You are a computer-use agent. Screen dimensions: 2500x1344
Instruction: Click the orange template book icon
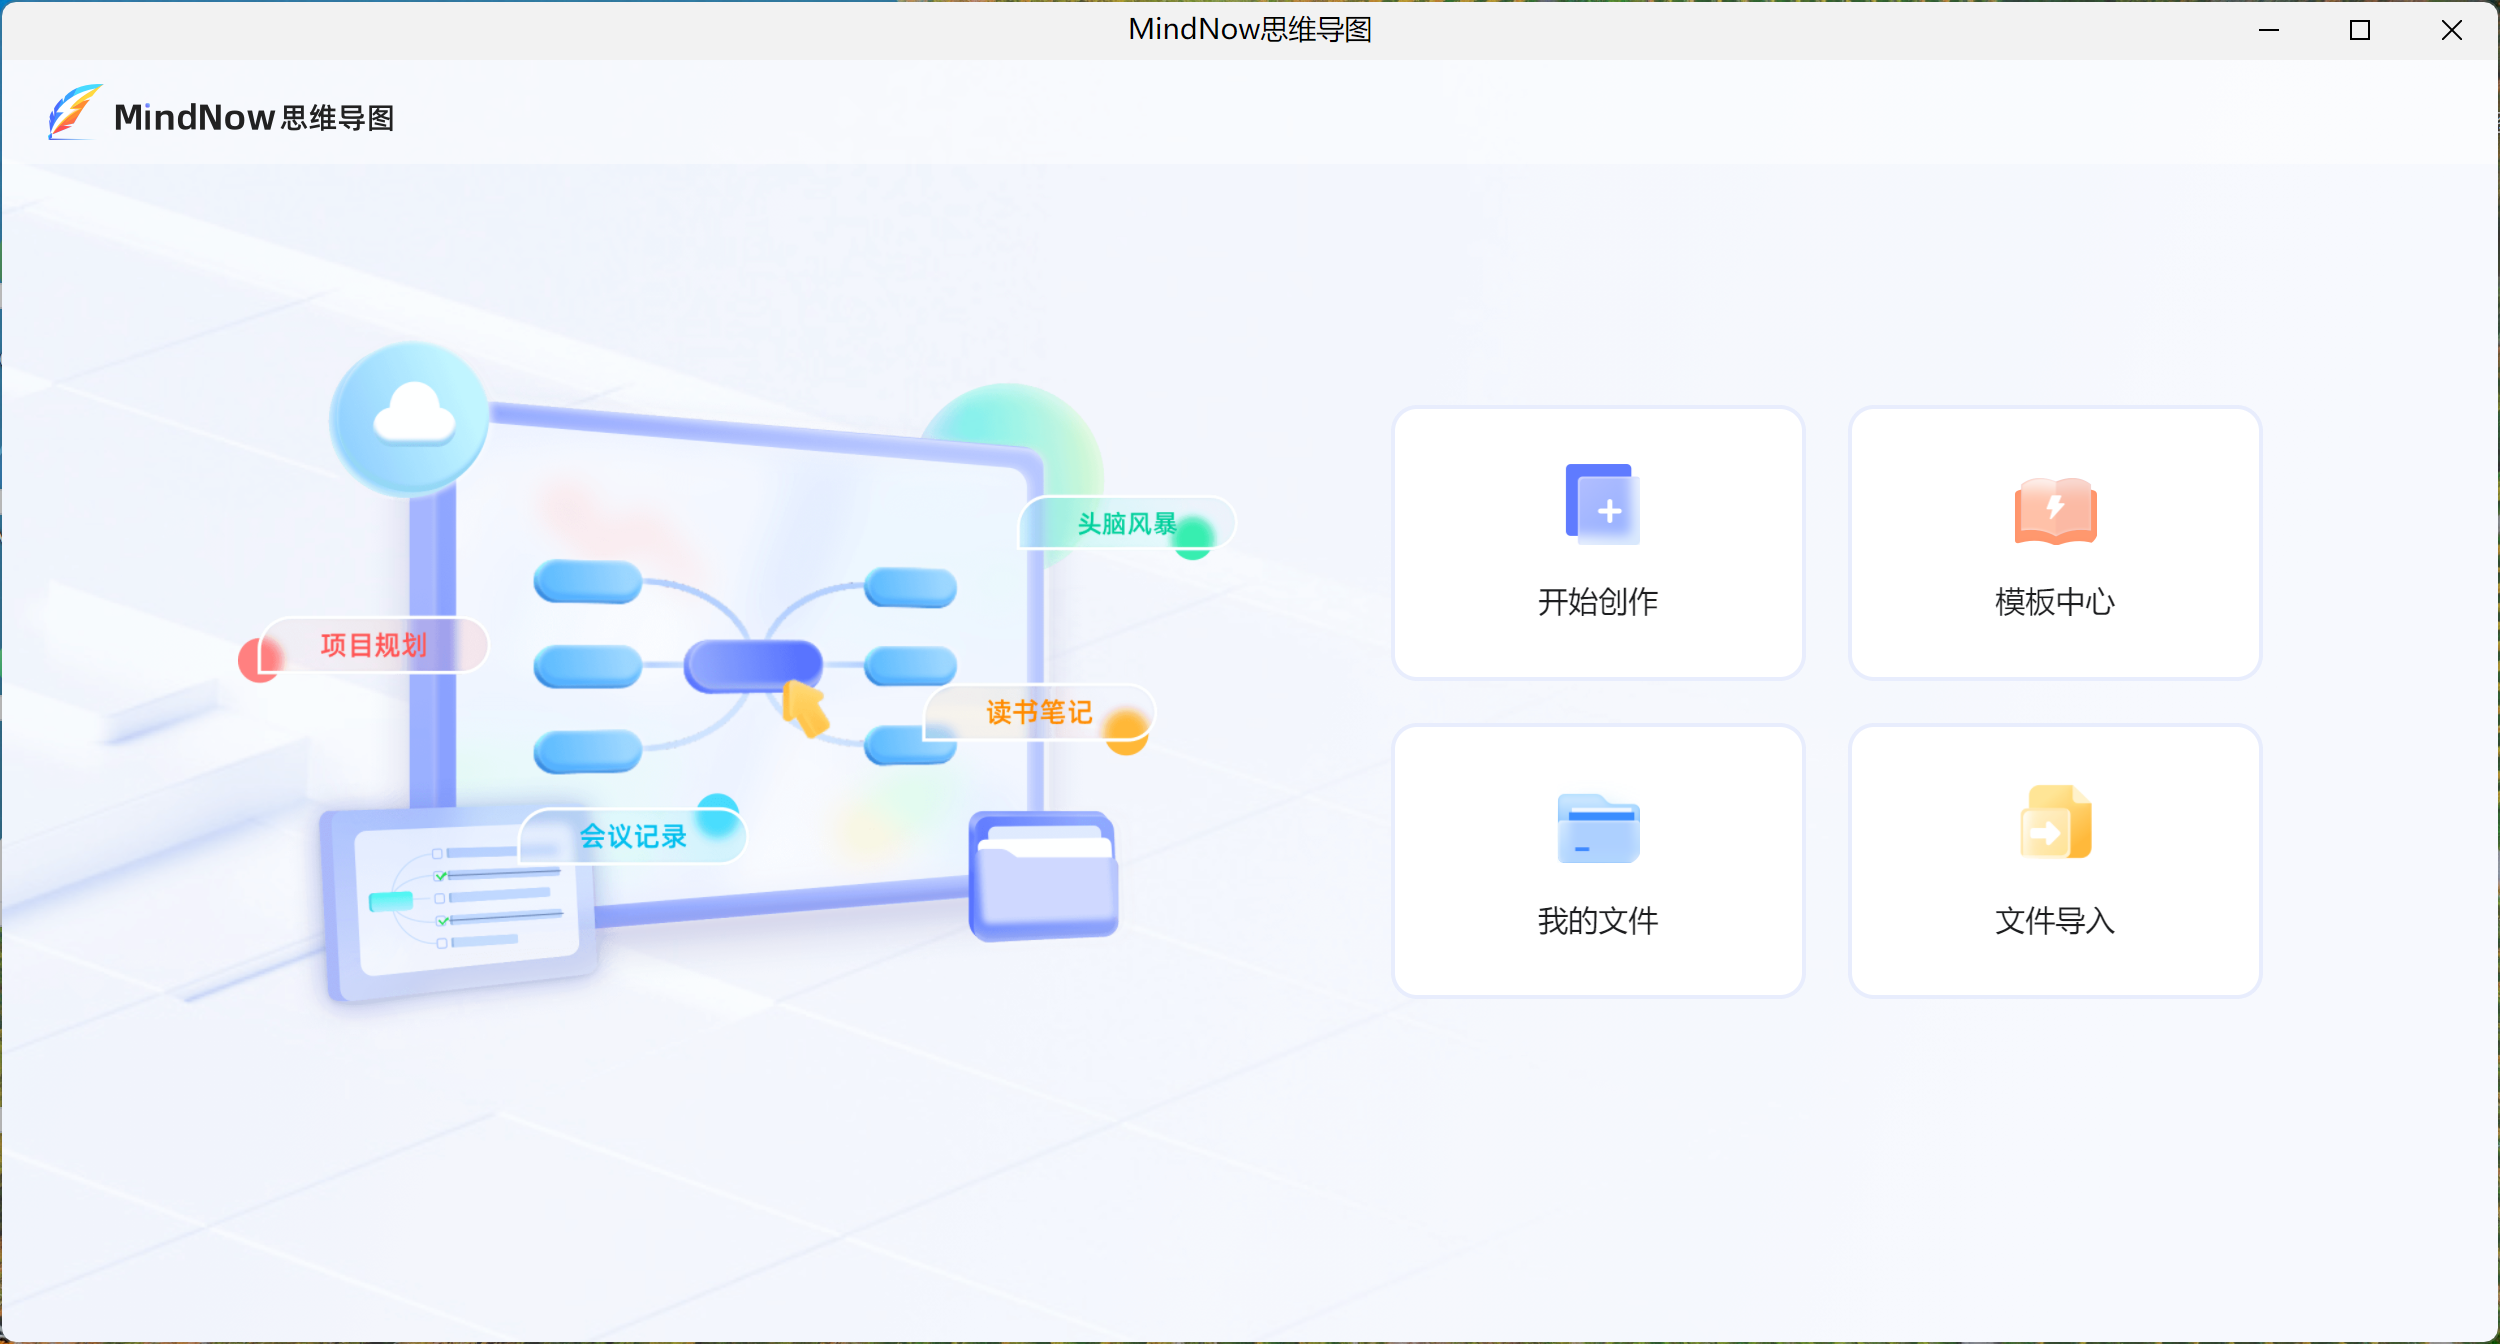[2055, 510]
